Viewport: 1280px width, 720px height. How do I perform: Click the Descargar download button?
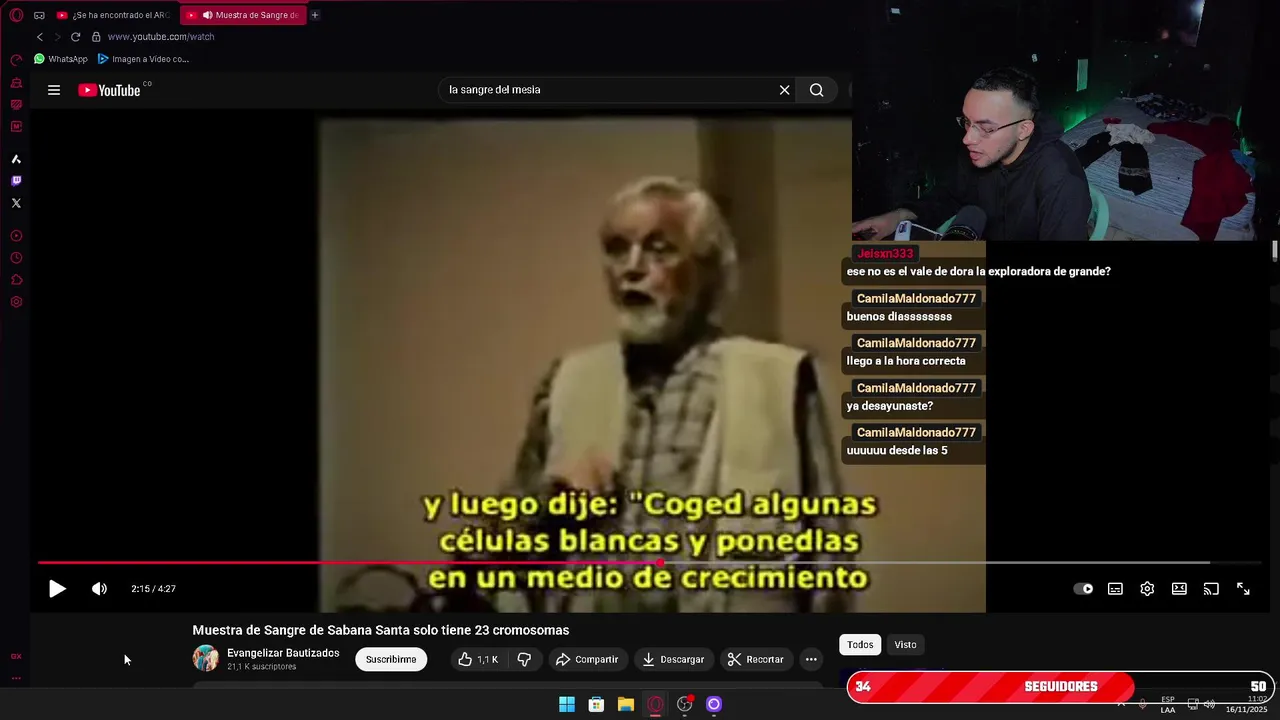673,659
